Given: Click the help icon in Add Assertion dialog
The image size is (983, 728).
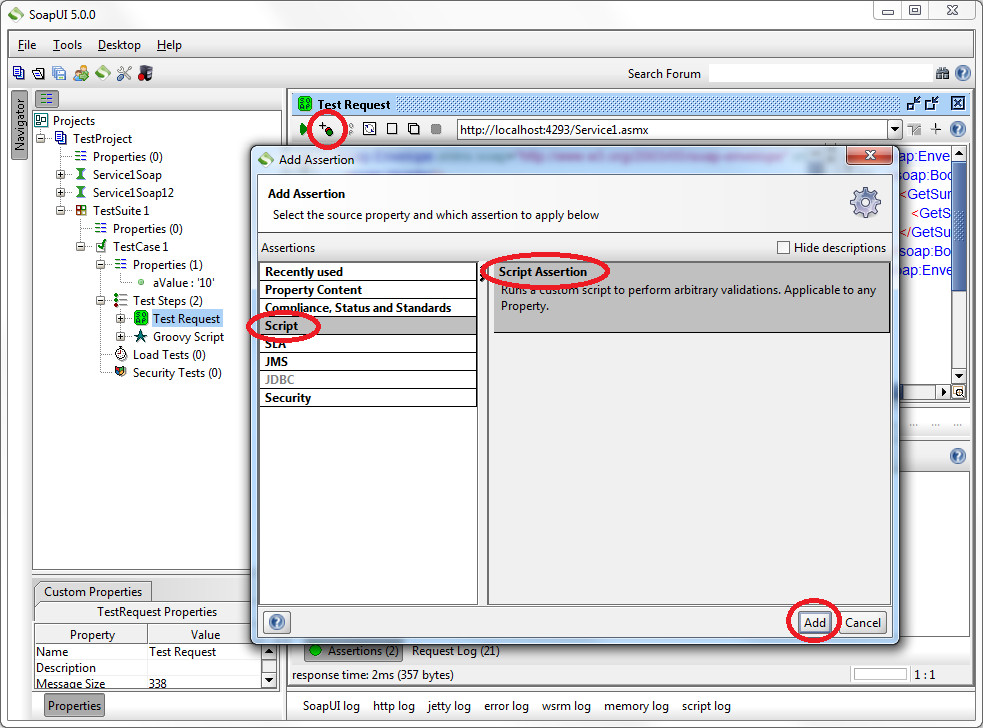Looking at the screenshot, I should point(276,622).
